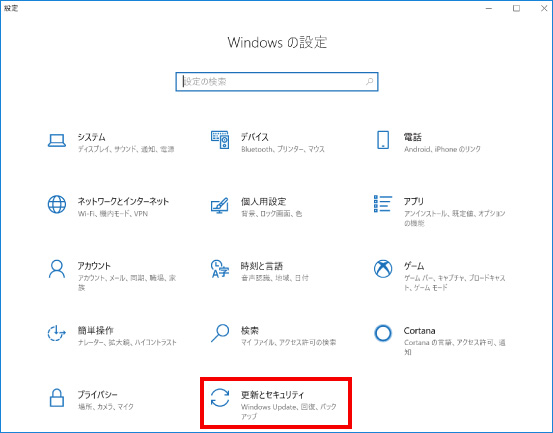
Task: Open the Cortana circle icon
Action: tap(383, 333)
